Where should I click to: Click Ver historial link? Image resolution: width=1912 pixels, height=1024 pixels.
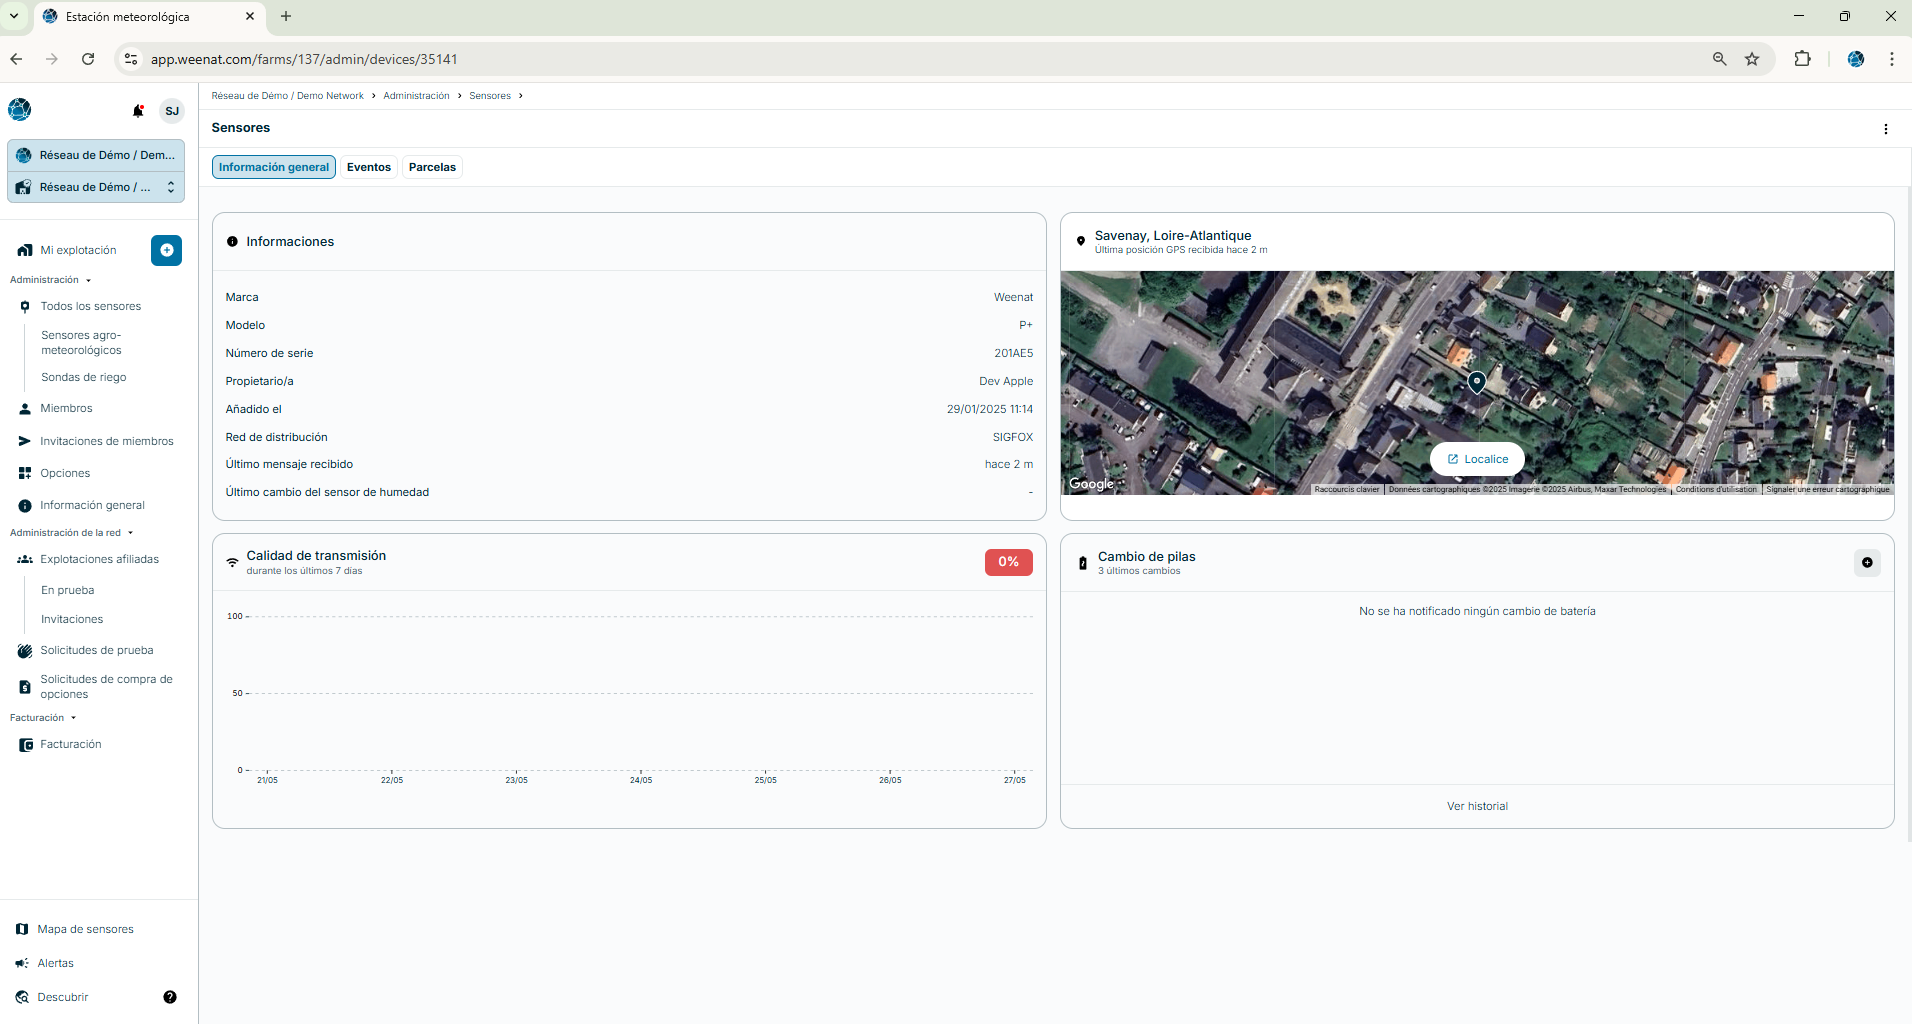(1477, 806)
